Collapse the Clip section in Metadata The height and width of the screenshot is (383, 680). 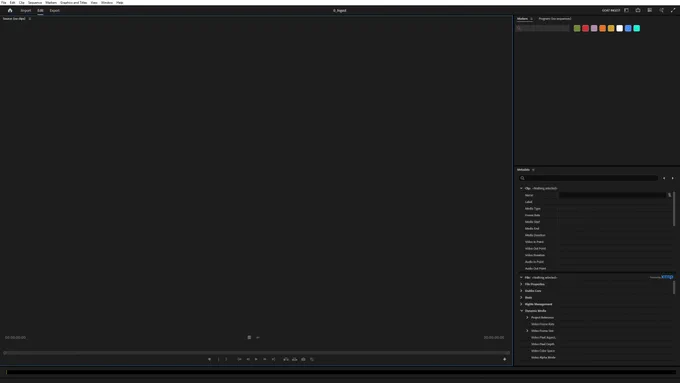tap(521, 188)
